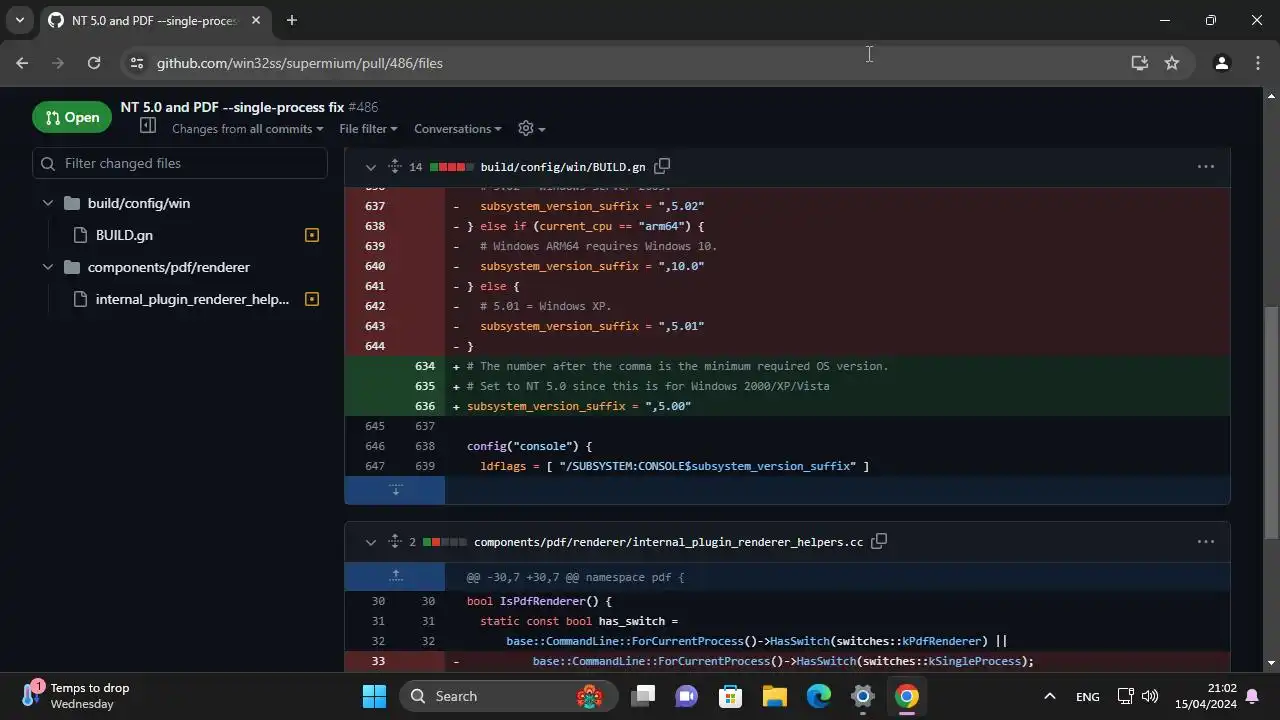The height and width of the screenshot is (720, 1280).
Task: Open BUILD.gn diff options menu
Action: (x=1206, y=167)
